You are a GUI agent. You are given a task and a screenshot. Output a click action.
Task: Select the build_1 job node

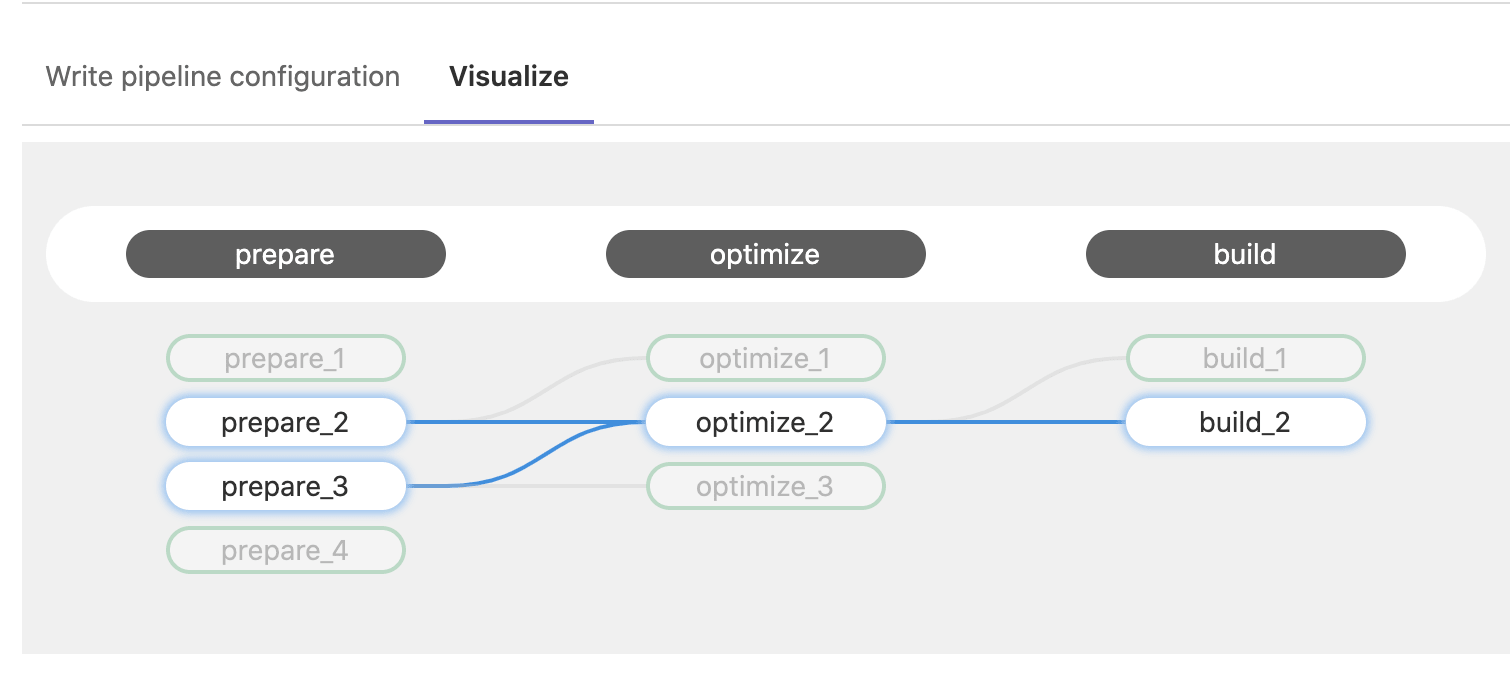coord(1244,358)
